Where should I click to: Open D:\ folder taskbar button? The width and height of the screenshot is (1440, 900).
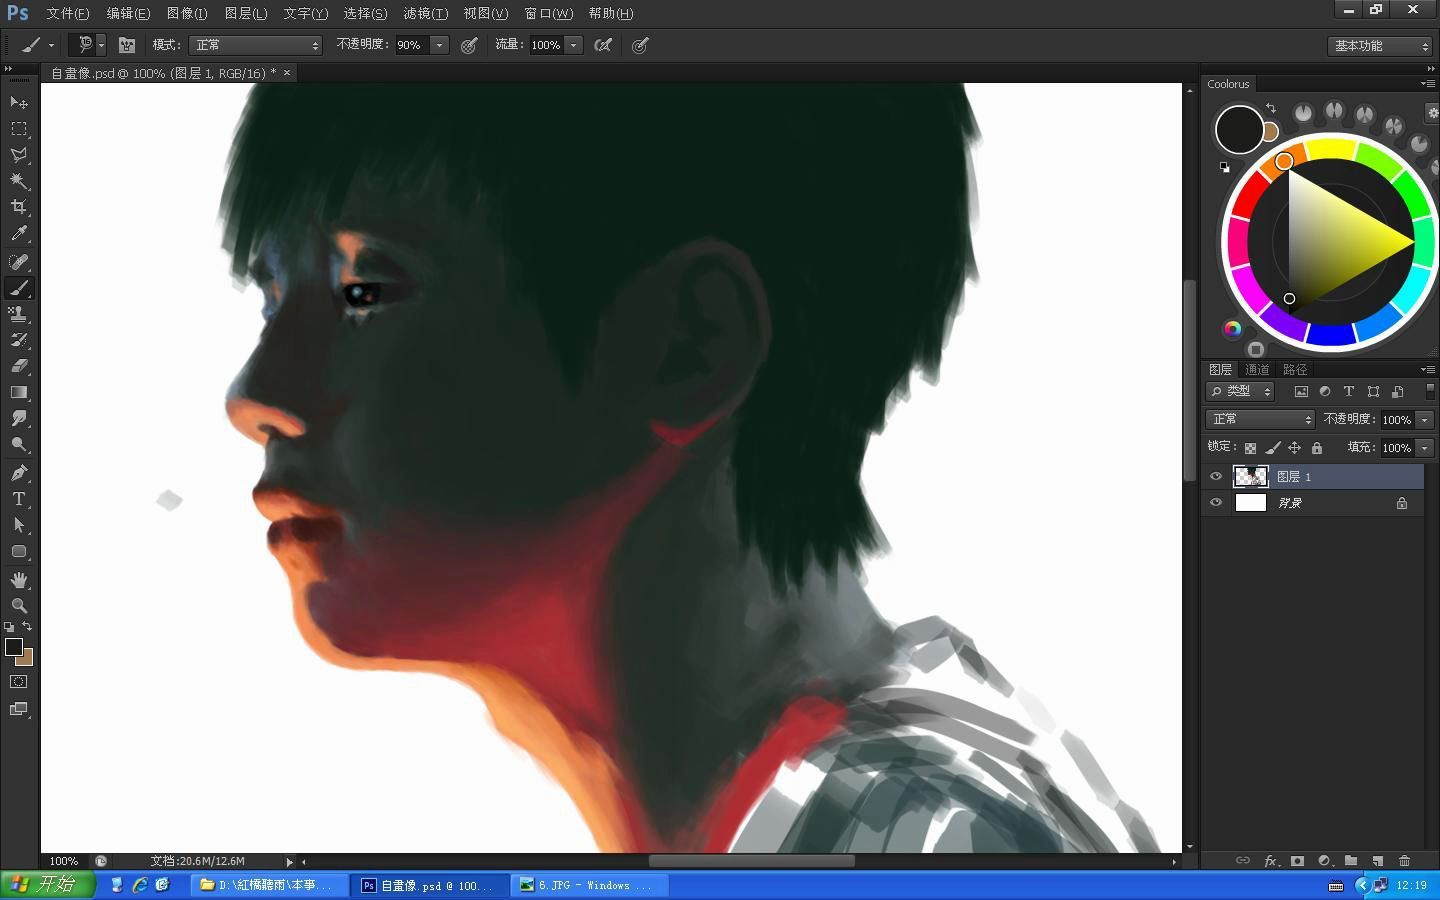[x=268, y=885]
